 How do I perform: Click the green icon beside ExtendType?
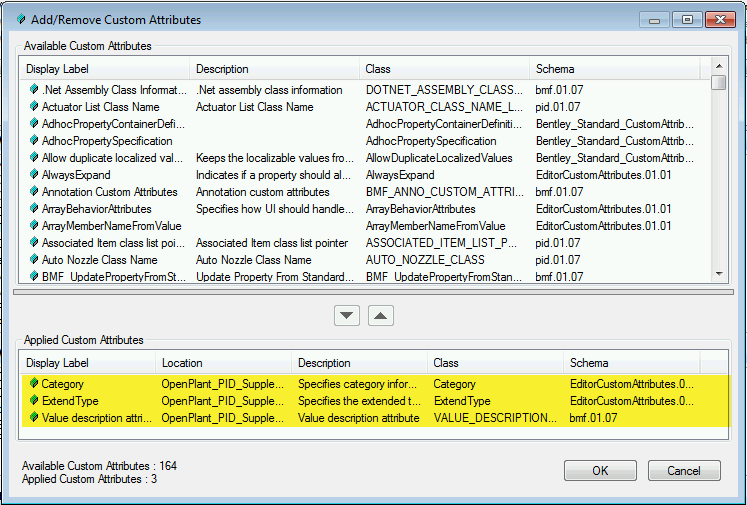click(x=34, y=400)
